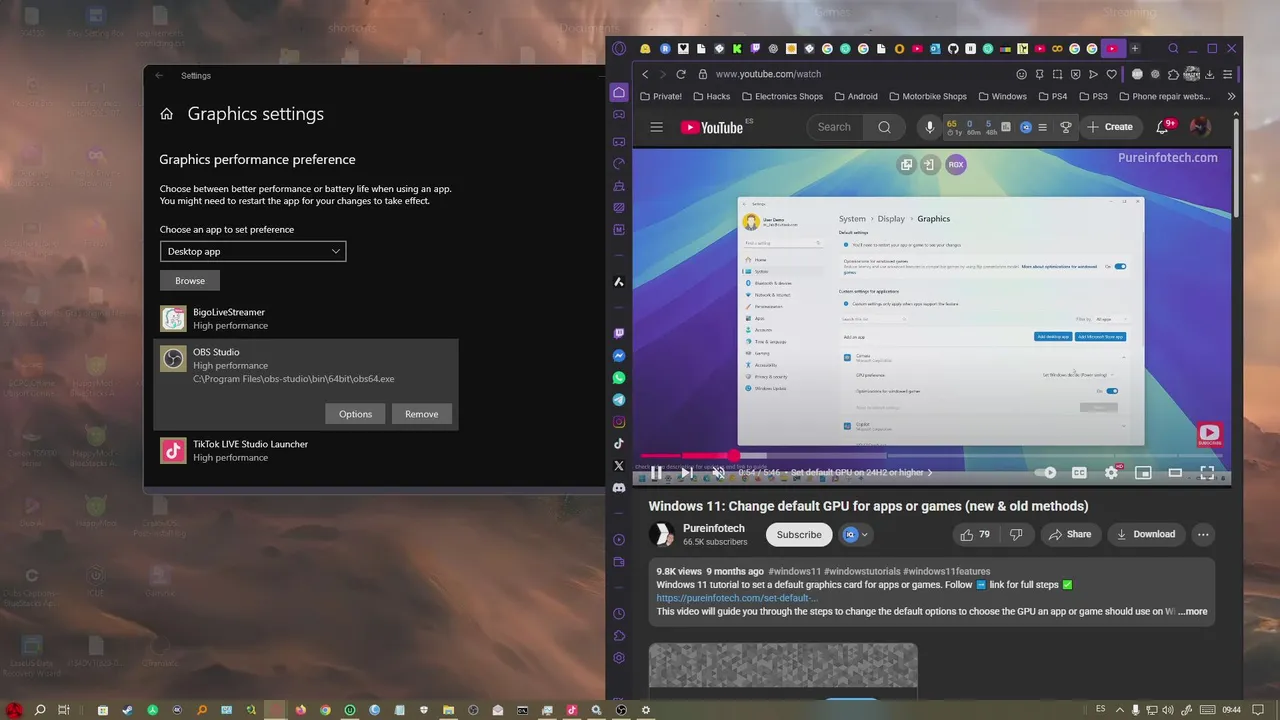Show more bookmarks with double chevron
The image size is (1280, 720).
point(1231,97)
